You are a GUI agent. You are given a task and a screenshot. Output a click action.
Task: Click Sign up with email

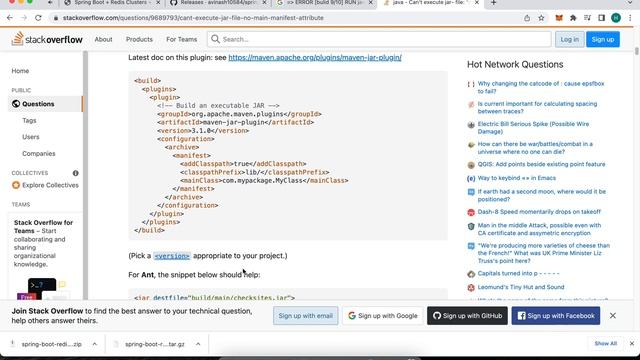pyautogui.click(x=305, y=316)
